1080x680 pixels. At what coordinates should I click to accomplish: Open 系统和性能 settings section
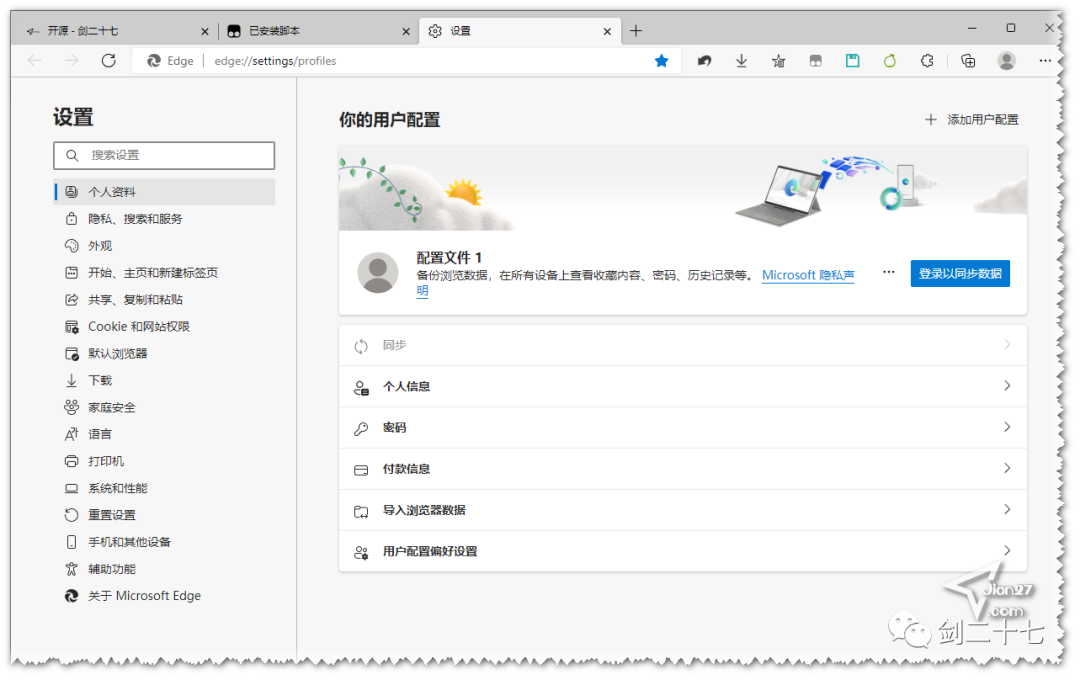[x=165, y=488]
